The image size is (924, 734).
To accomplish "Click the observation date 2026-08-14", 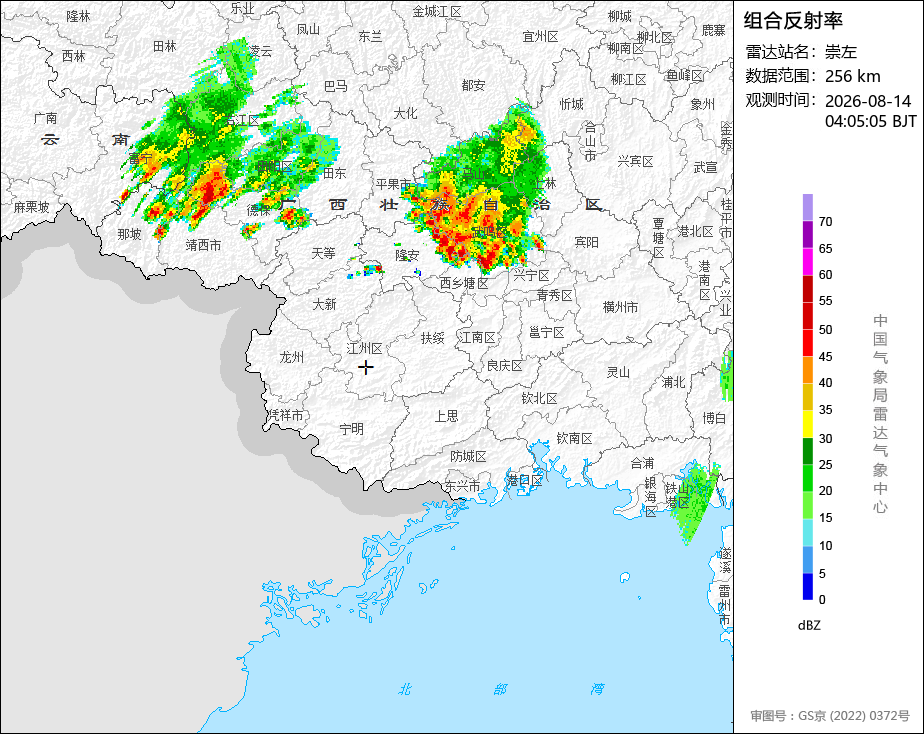I will coord(868,101).
